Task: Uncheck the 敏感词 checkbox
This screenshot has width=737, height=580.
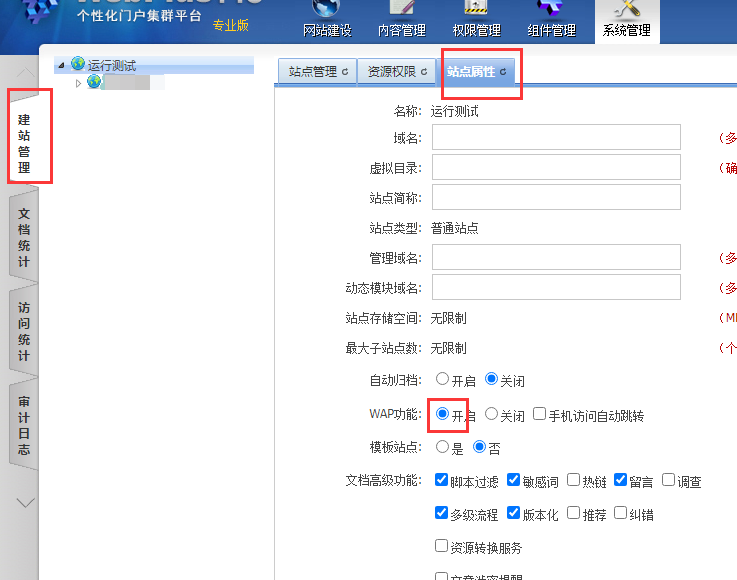Action: tap(514, 480)
